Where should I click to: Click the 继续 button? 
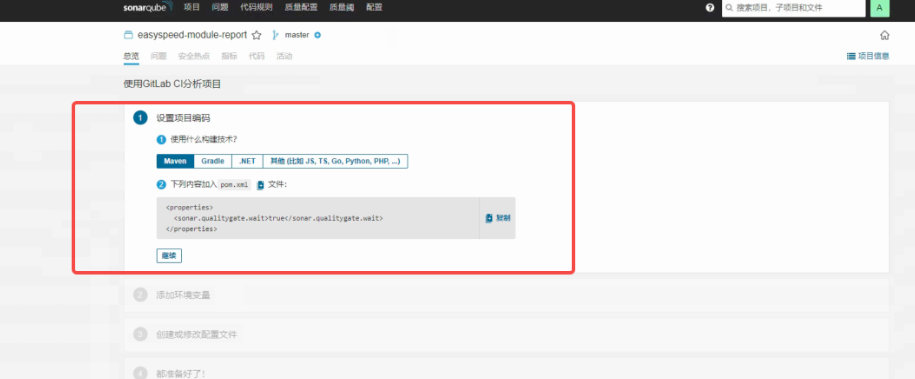click(x=169, y=256)
